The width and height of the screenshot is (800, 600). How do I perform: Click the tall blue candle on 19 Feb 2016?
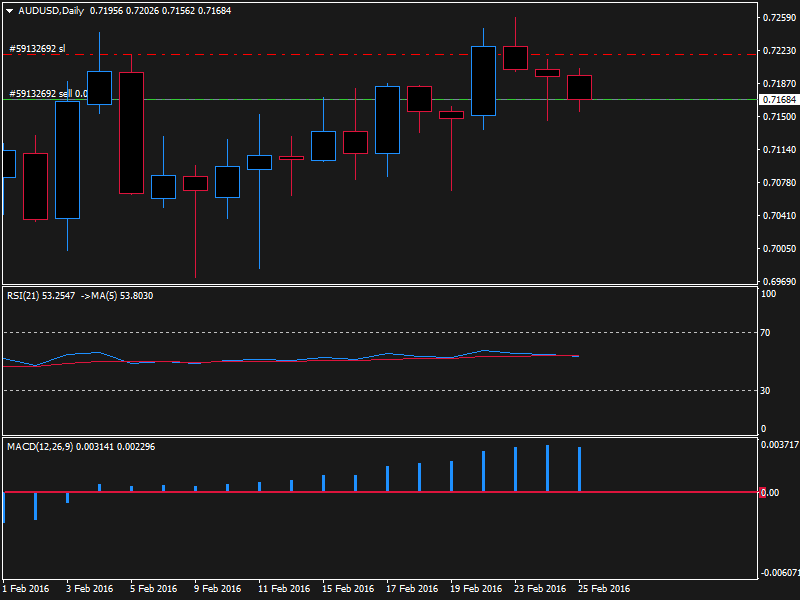pos(483,81)
